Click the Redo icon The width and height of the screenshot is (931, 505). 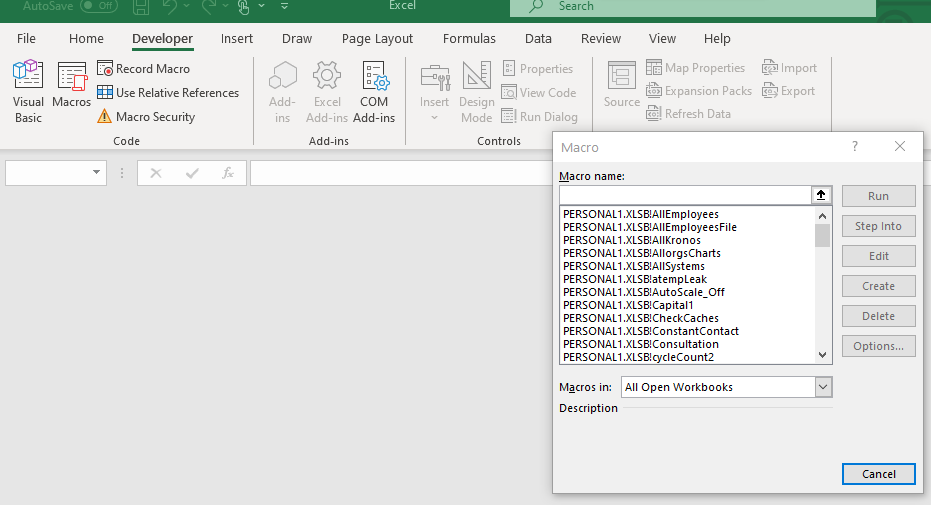tap(208, 6)
